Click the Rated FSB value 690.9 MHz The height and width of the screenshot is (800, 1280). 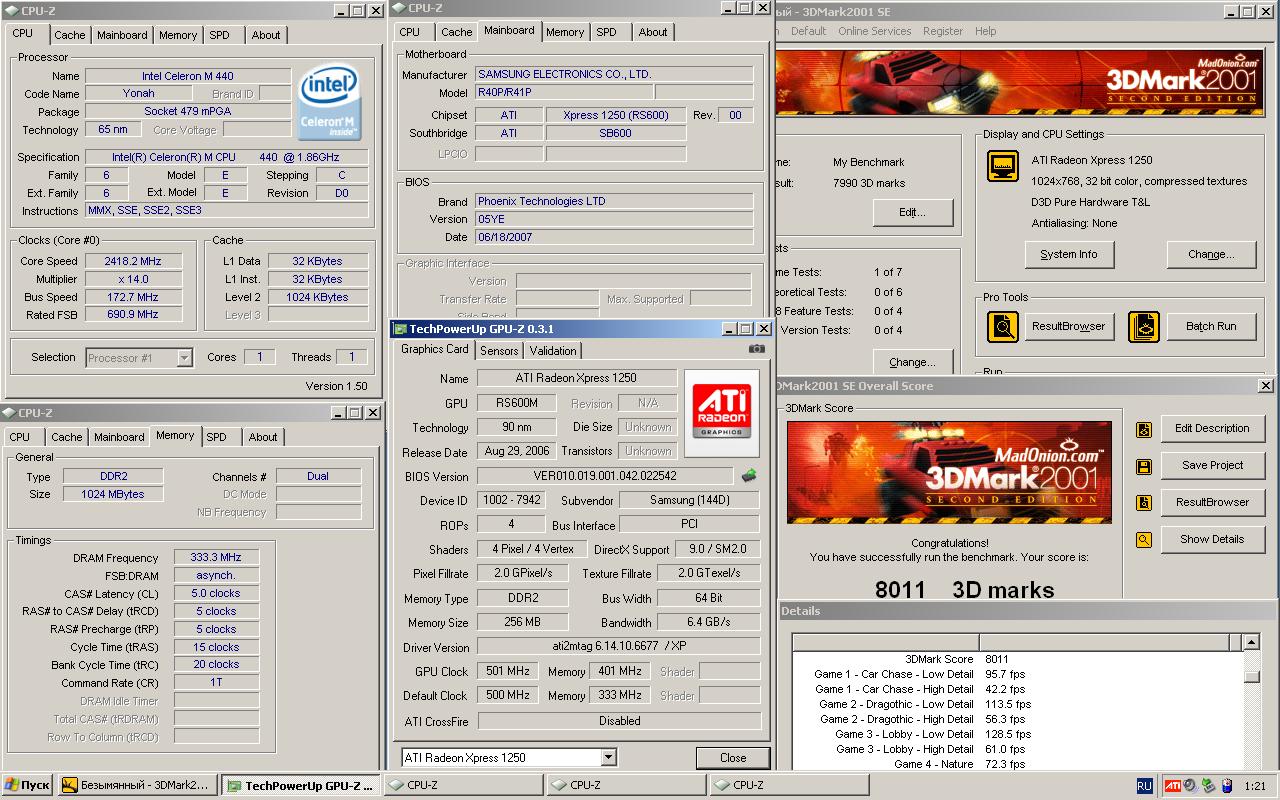point(134,315)
